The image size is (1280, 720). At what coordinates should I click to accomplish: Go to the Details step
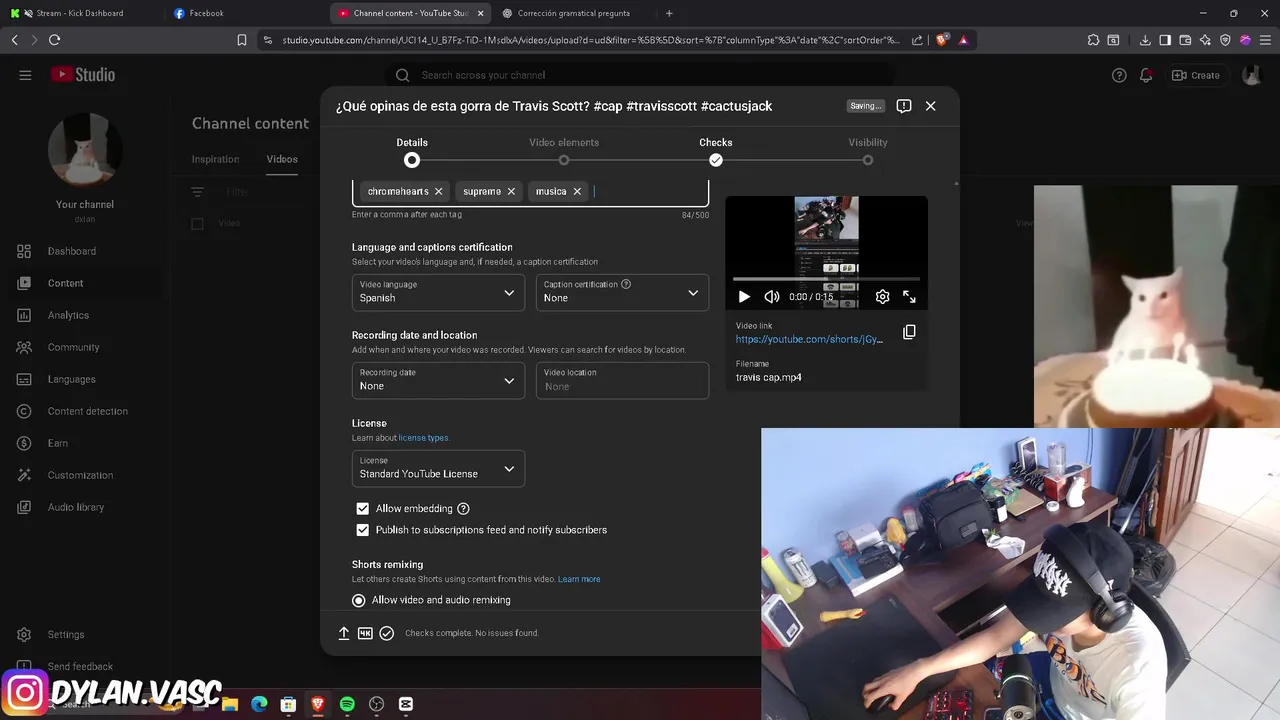coord(412,152)
